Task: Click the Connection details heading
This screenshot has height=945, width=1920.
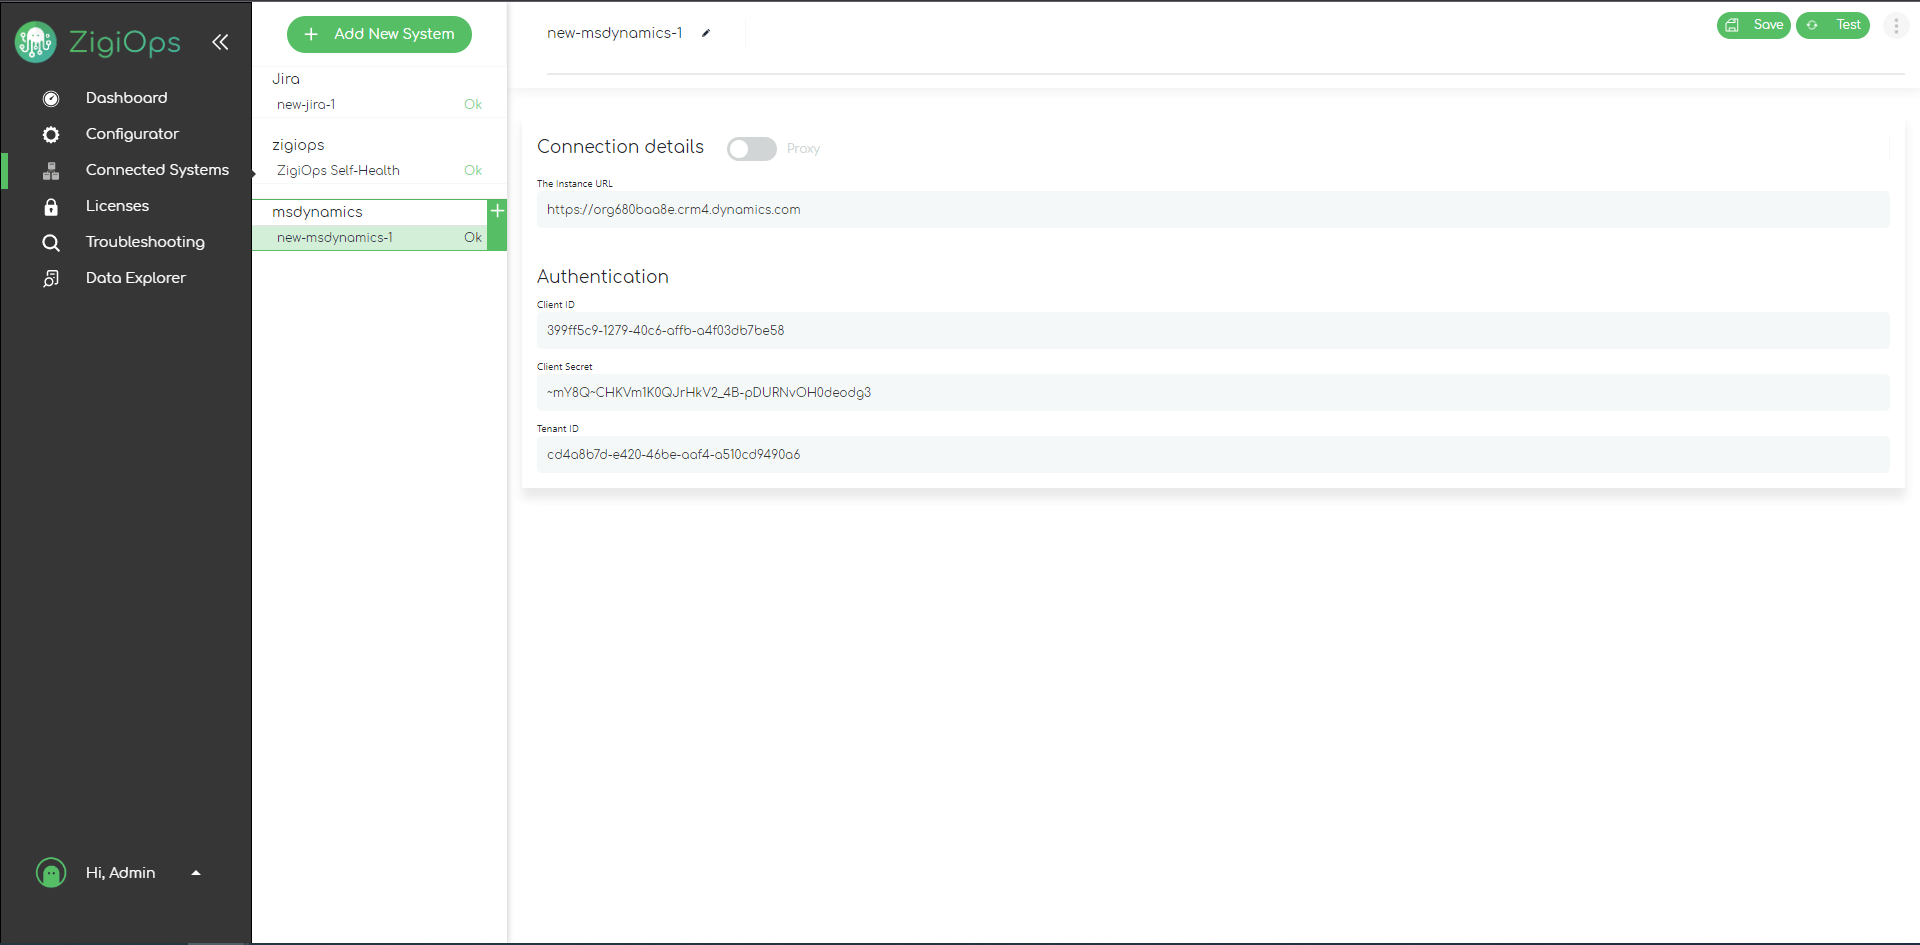Action: [620, 147]
